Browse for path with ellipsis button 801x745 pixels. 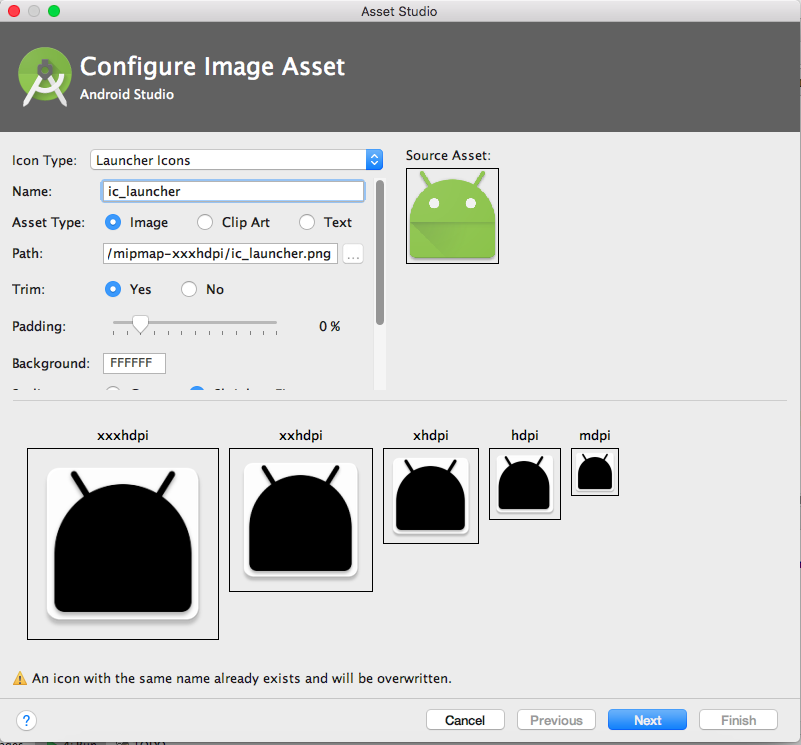[x=352, y=254]
